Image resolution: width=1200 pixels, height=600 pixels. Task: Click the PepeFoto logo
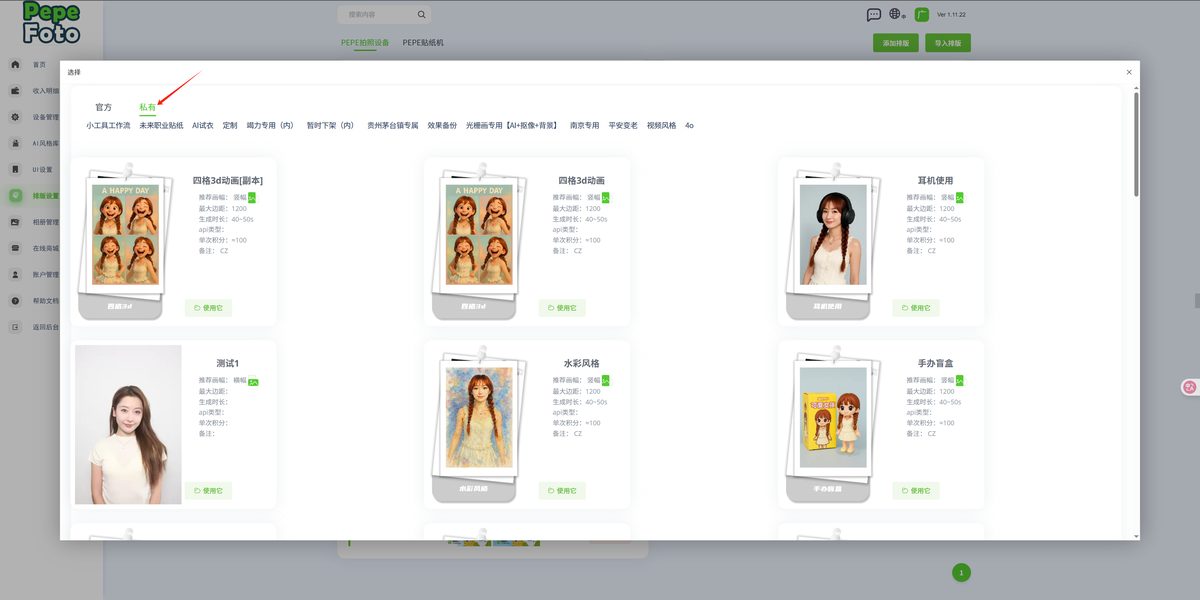51,22
